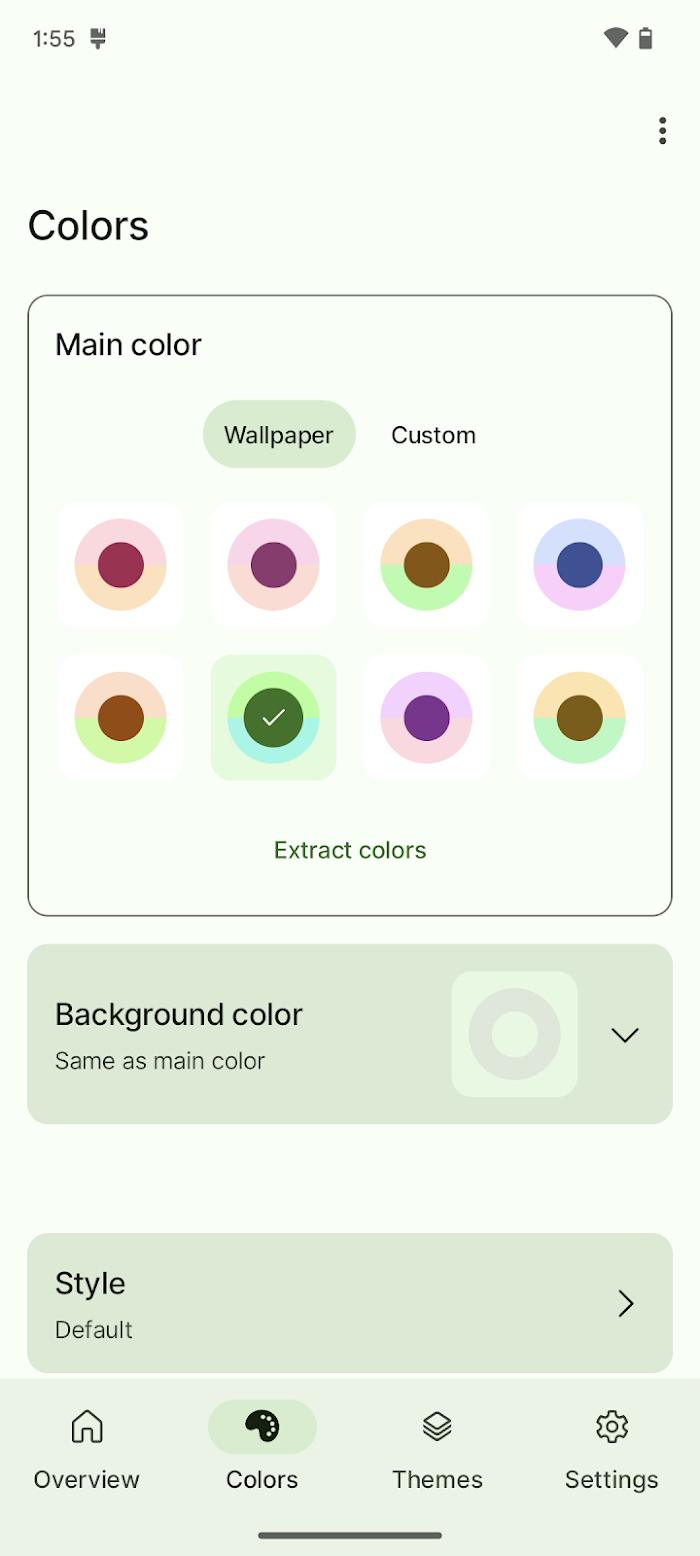The height and width of the screenshot is (1556, 700).
Task: Tap the battery status icon
Action: point(646,39)
